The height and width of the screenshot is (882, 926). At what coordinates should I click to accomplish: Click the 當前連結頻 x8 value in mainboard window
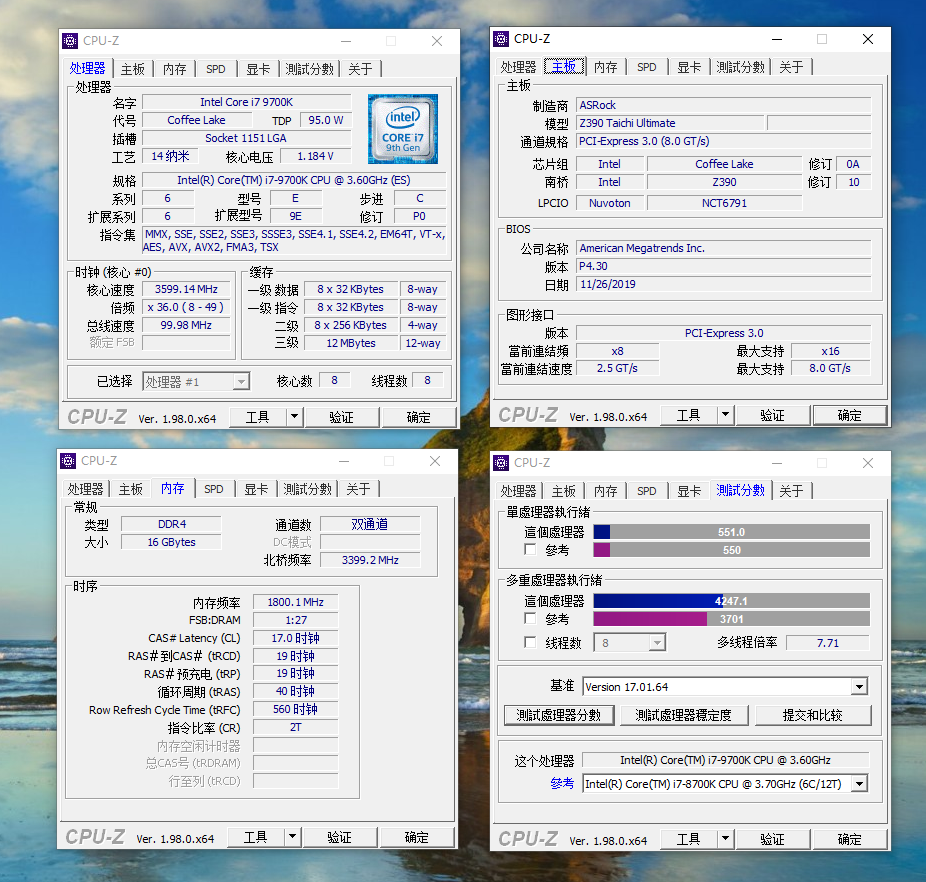point(618,351)
